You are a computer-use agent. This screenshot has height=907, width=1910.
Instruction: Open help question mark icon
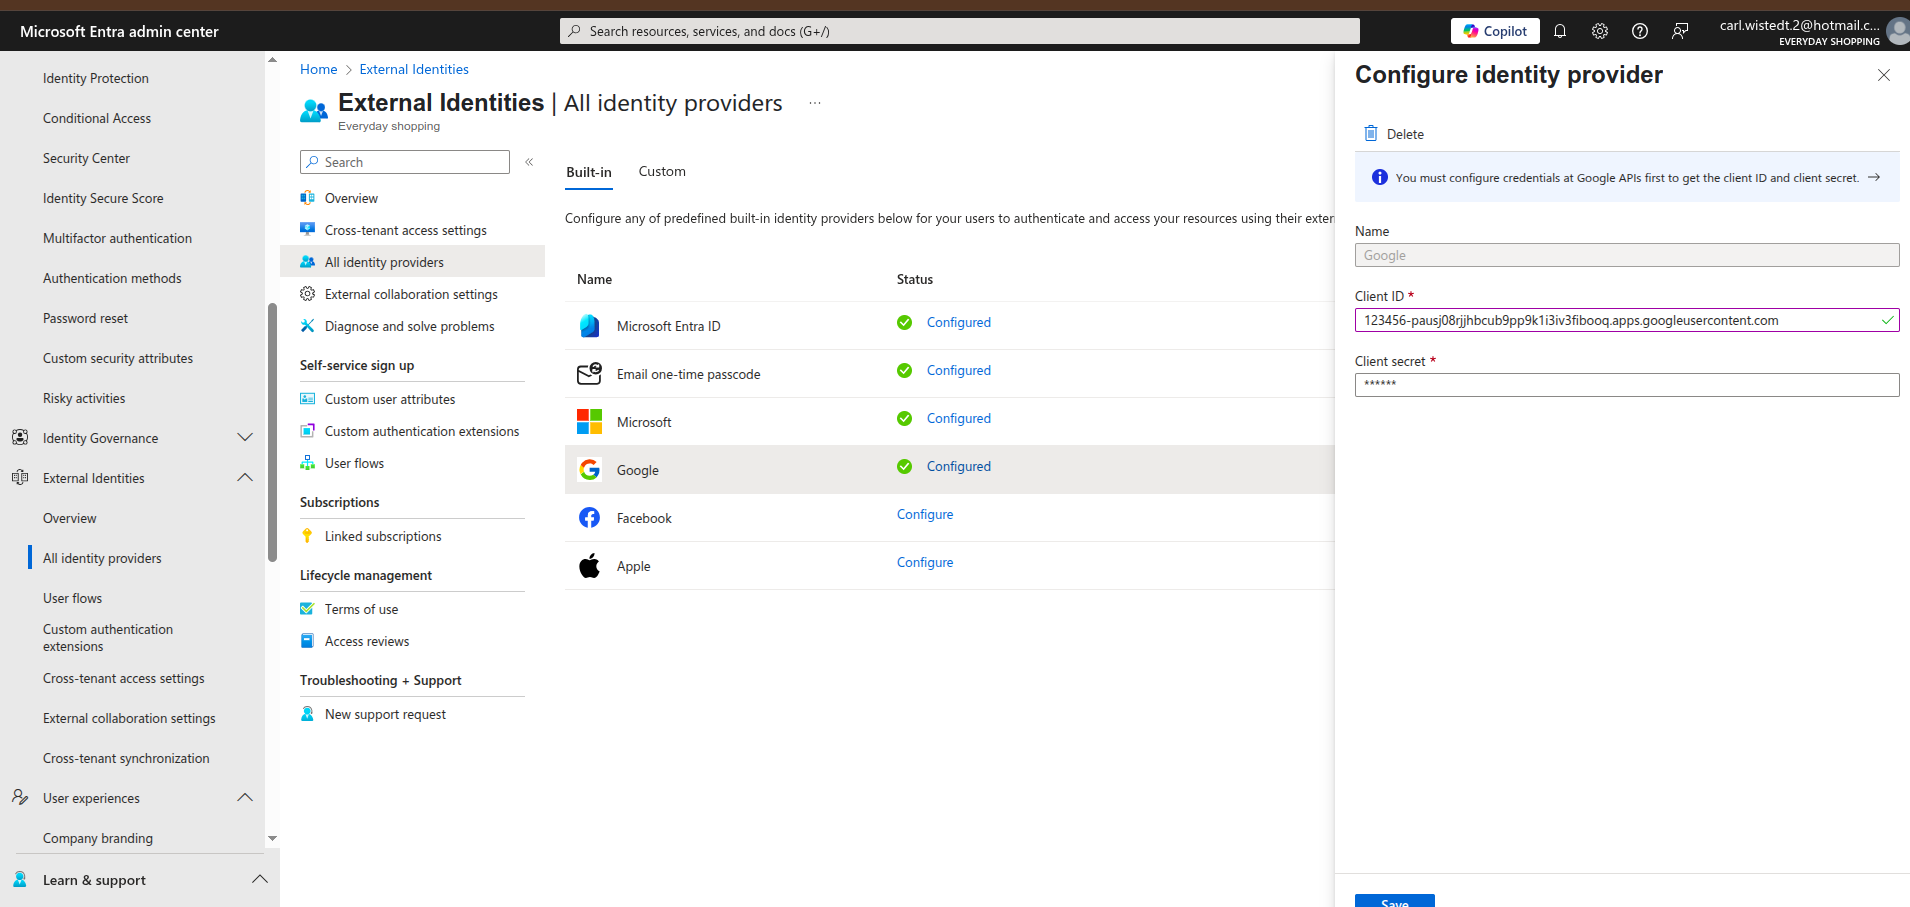[x=1640, y=31]
